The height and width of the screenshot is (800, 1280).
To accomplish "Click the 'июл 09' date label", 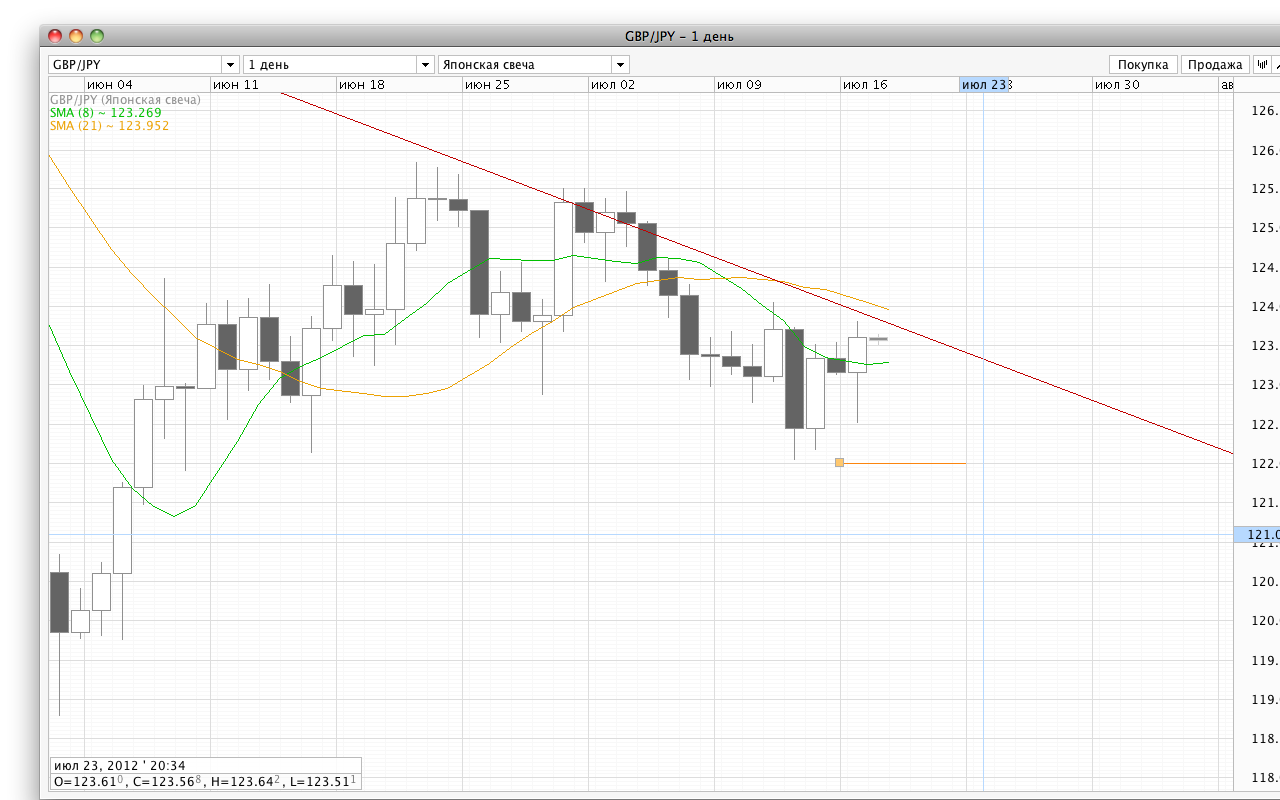I will click(x=739, y=85).
